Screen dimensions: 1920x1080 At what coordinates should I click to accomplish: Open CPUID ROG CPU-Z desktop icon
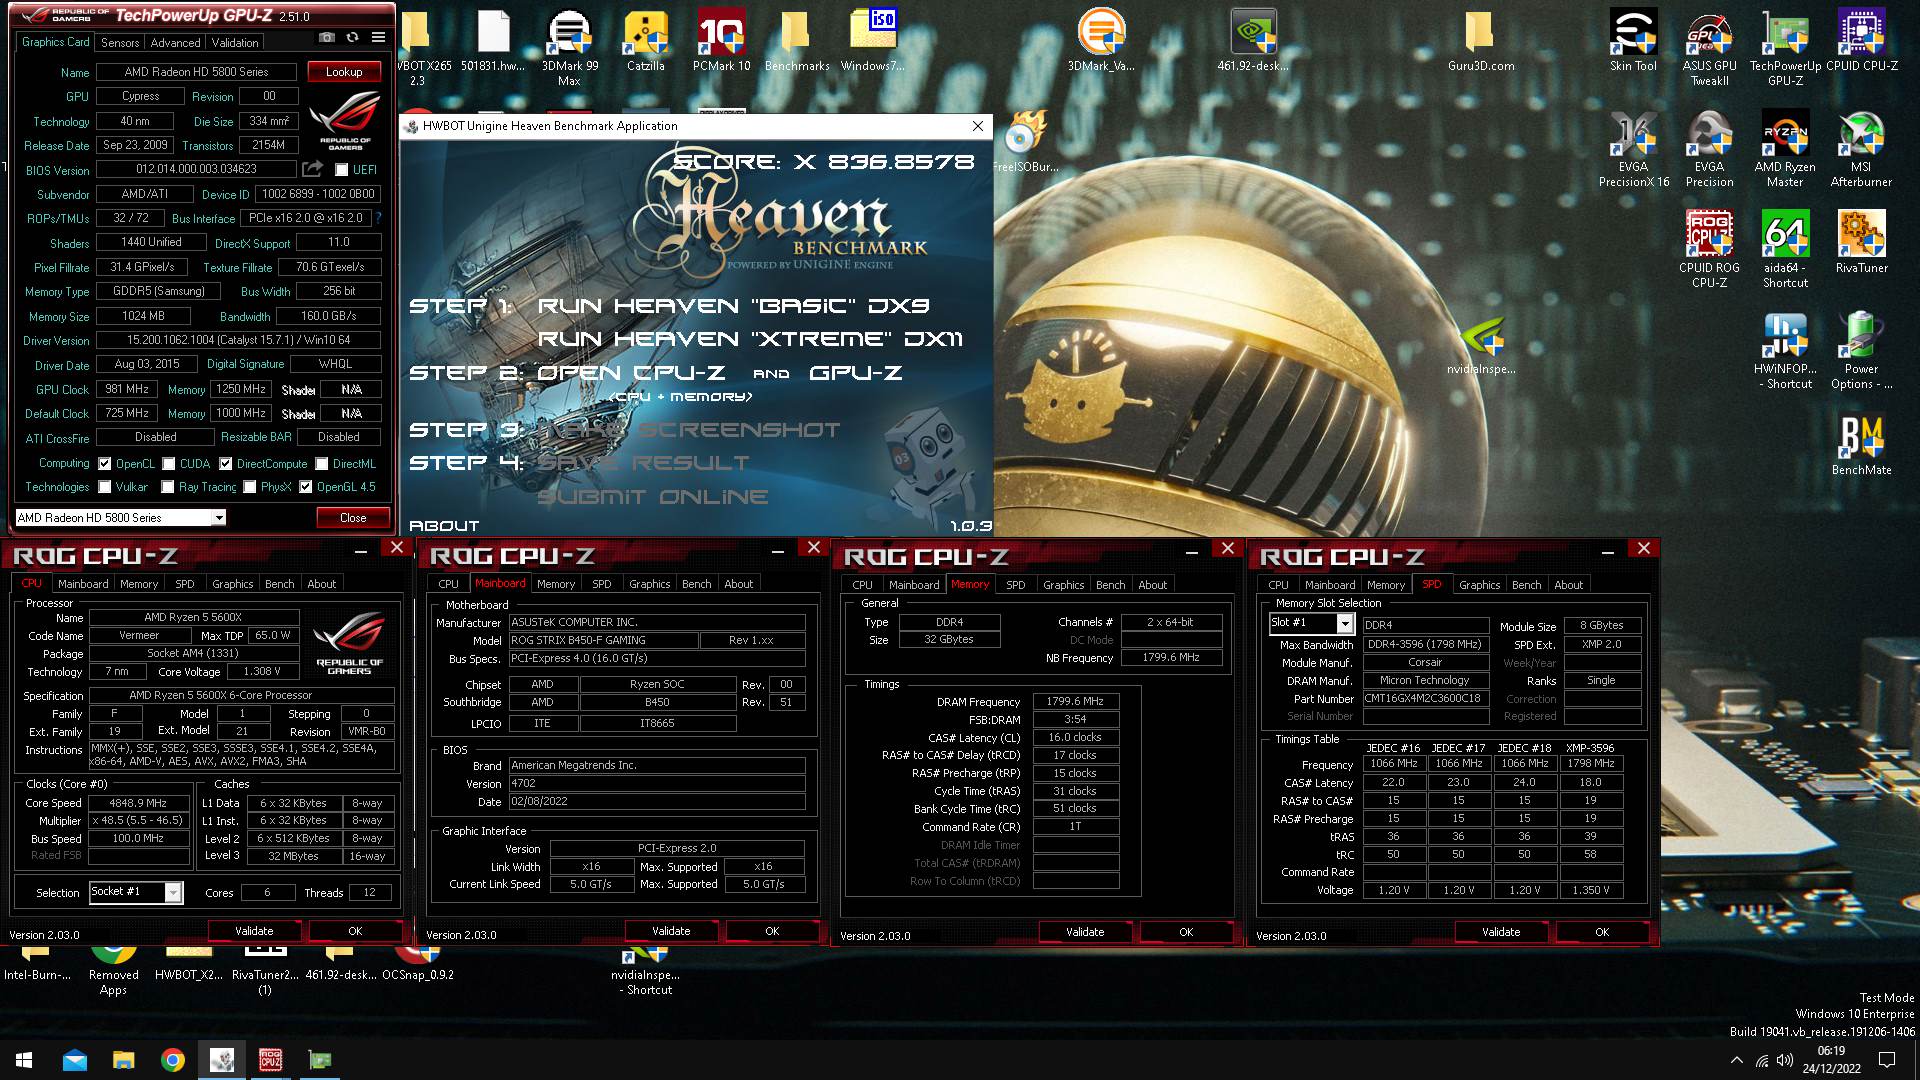[x=1709, y=249]
